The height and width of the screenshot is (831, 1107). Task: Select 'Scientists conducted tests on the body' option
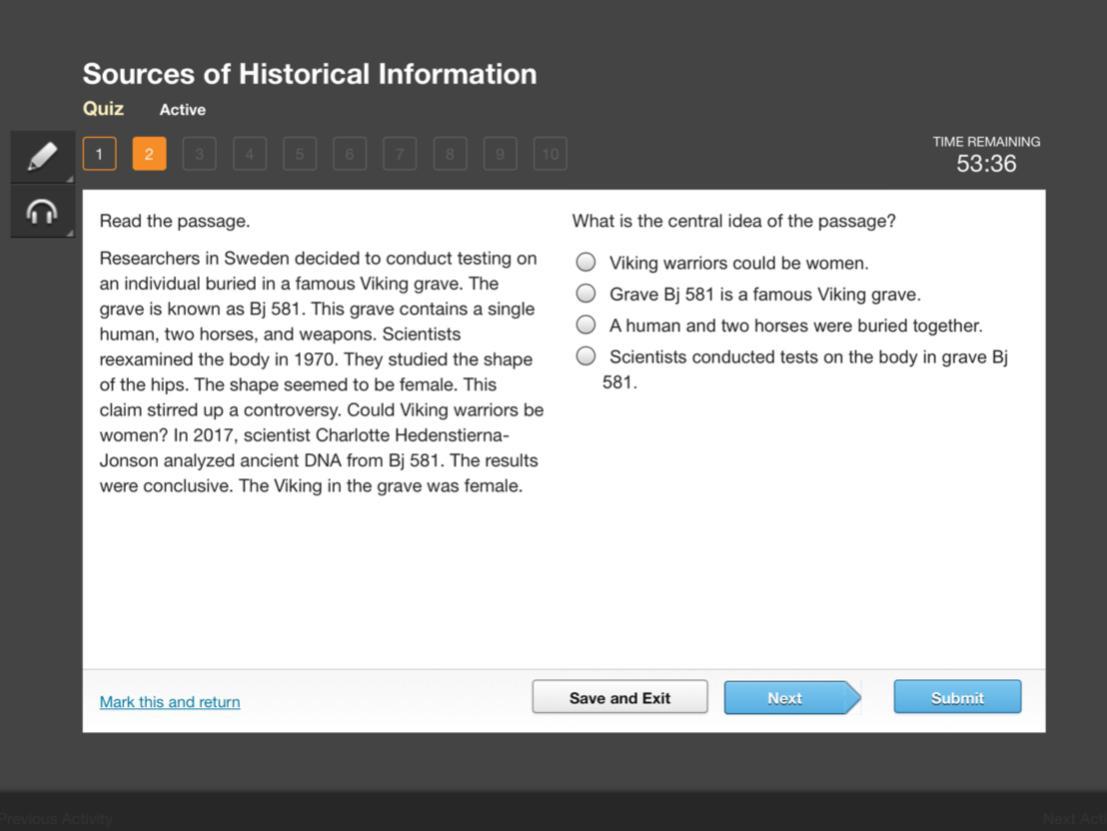tap(586, 356)
